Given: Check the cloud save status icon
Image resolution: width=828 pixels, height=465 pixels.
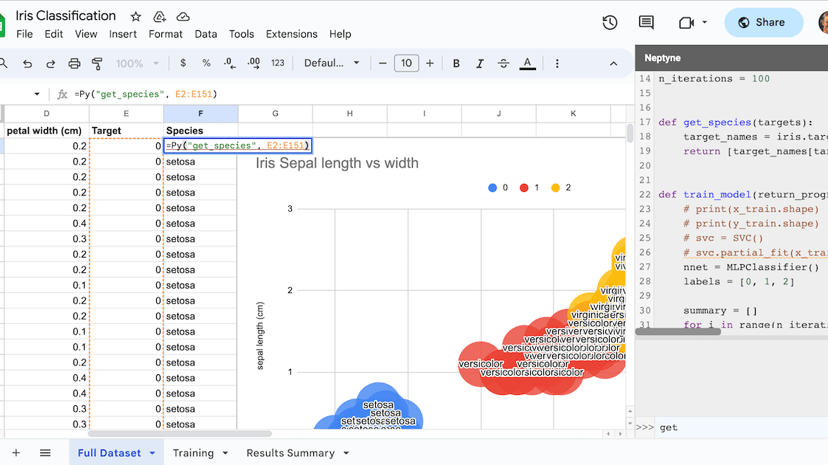Looking at the screenshot, I should pos(183,17).
